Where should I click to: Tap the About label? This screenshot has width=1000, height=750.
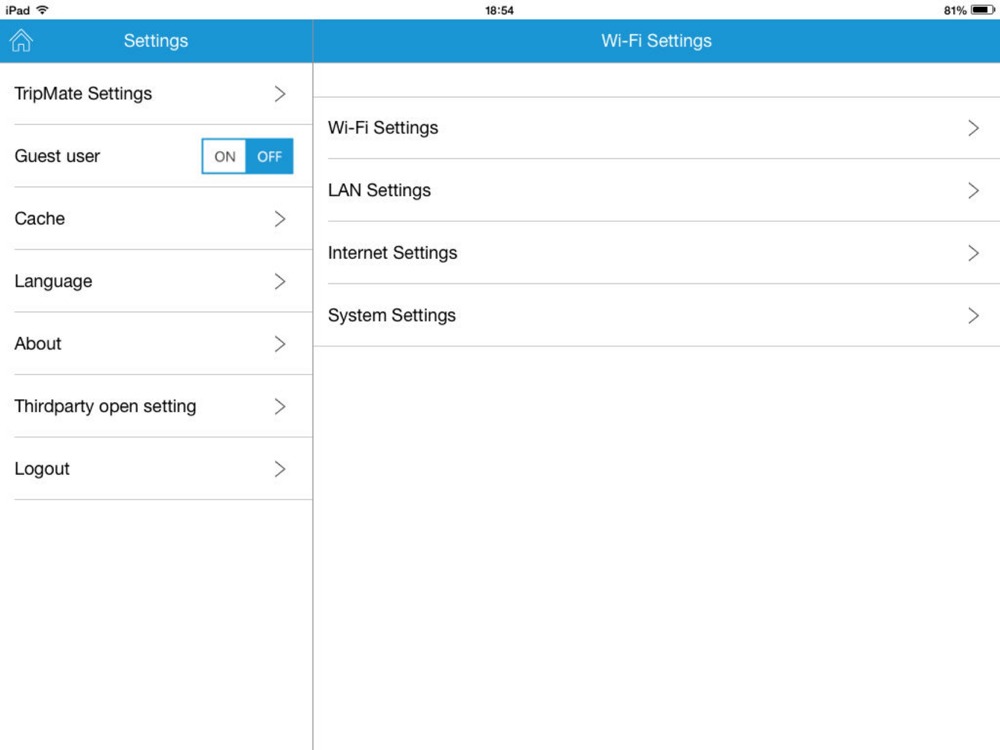[x=38, y=344]
